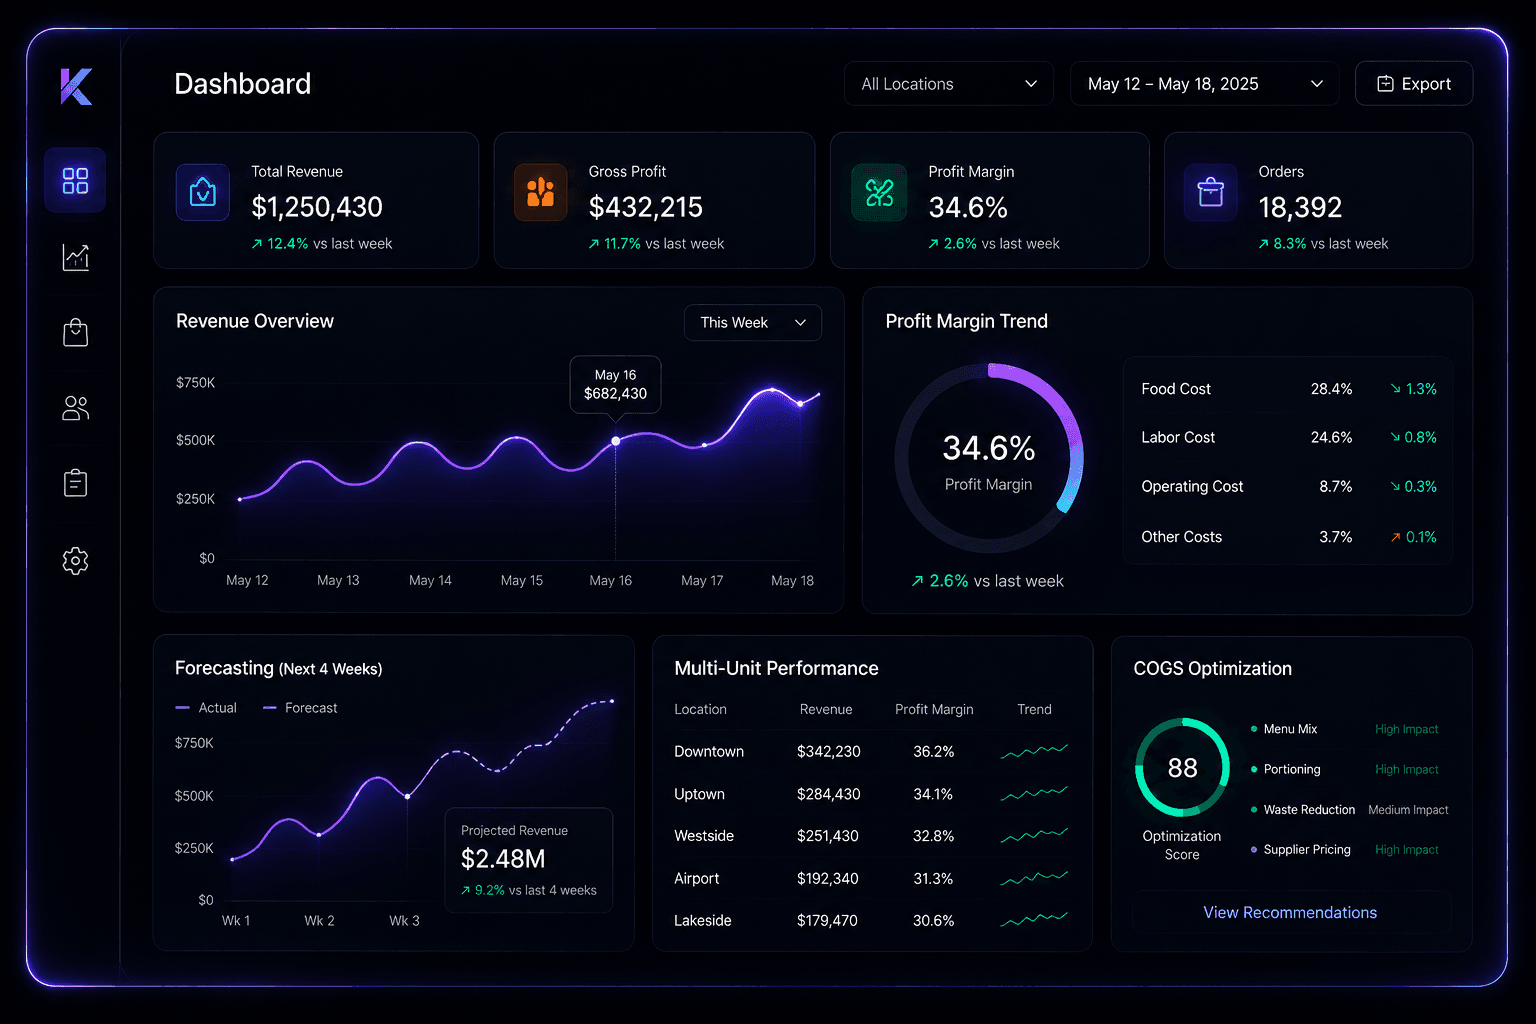The image size is (1536, 1024).
Task: Click the Location column header
Action: click(x=700, y=709)
